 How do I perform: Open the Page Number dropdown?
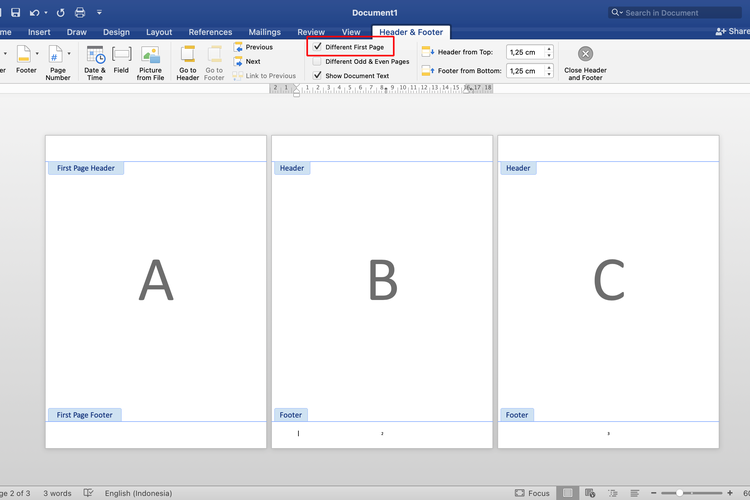[x=68, y=53]
